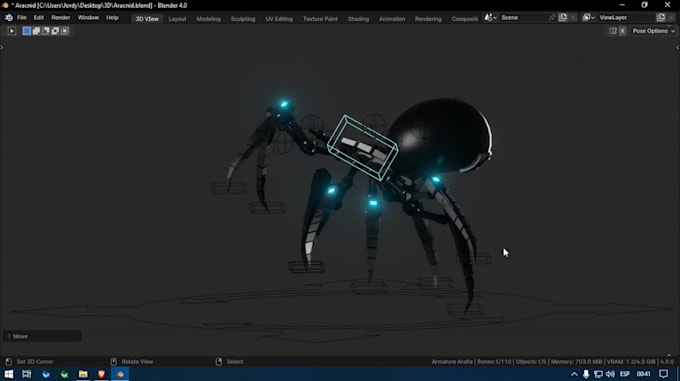Open the Blender logo application menu
Screen dimensions: 680x381
pyautogui.click(x=9, y=18)
